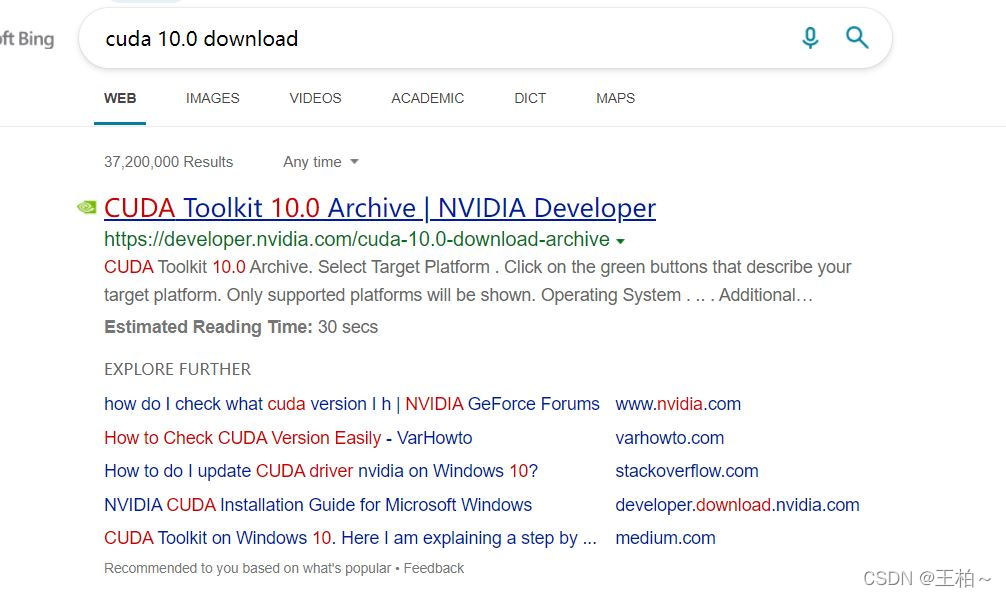1006x597 pixels.
Task: Click the Bing logo
Action: (27, 39)
